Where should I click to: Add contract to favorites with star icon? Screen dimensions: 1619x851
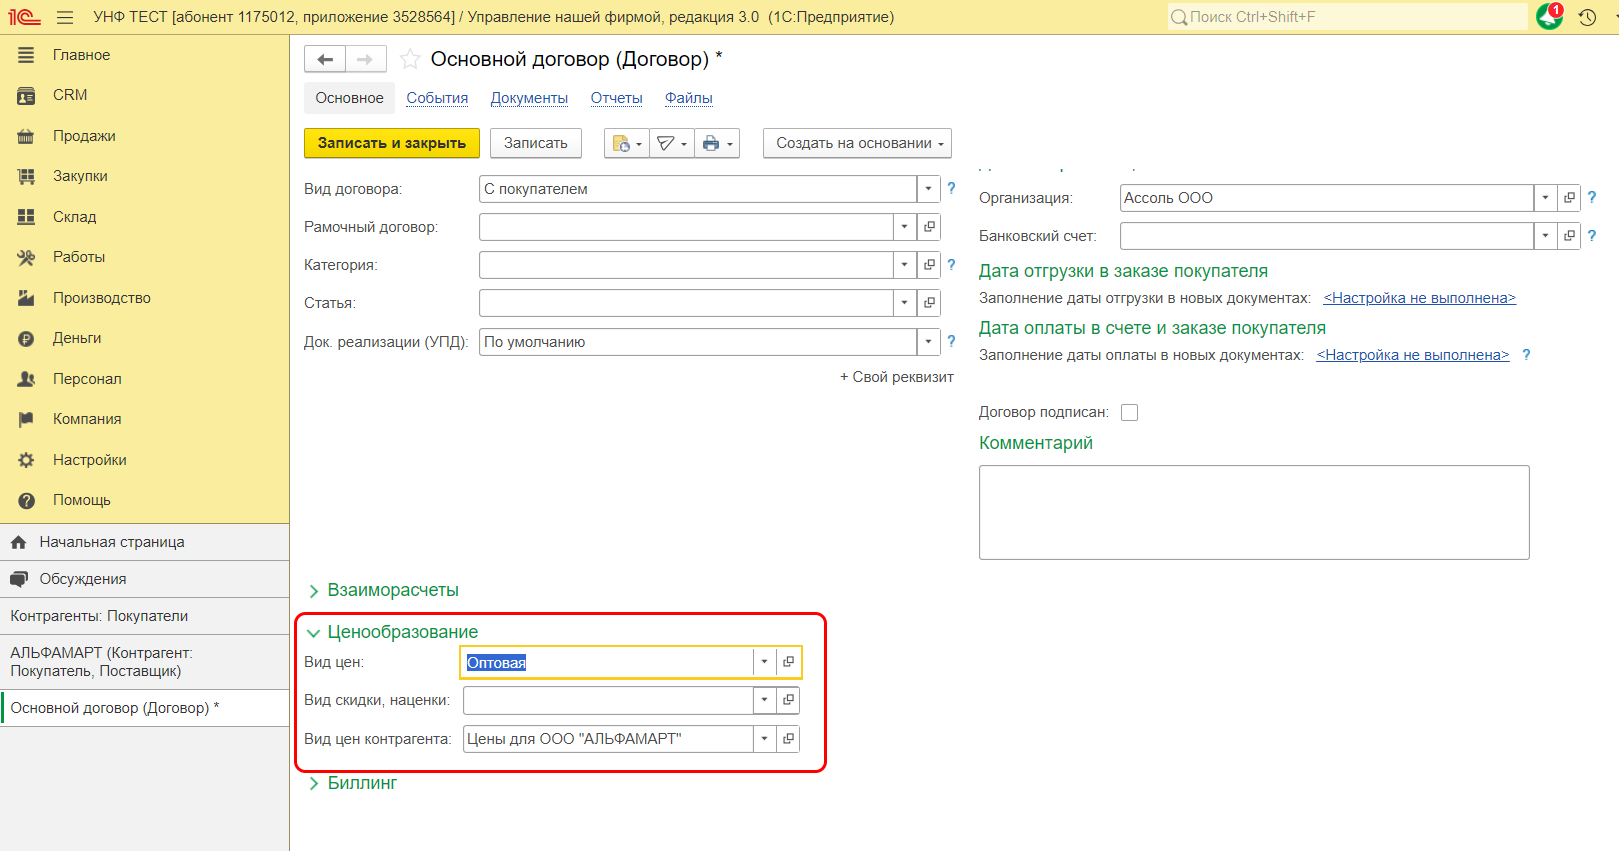tap(410, 60)
